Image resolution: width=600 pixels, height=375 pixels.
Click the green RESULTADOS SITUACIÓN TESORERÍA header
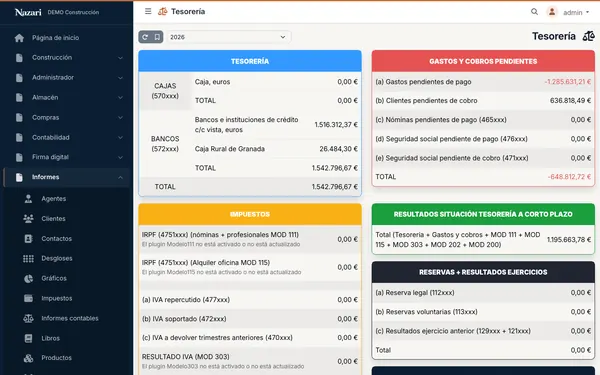[483, 214]
